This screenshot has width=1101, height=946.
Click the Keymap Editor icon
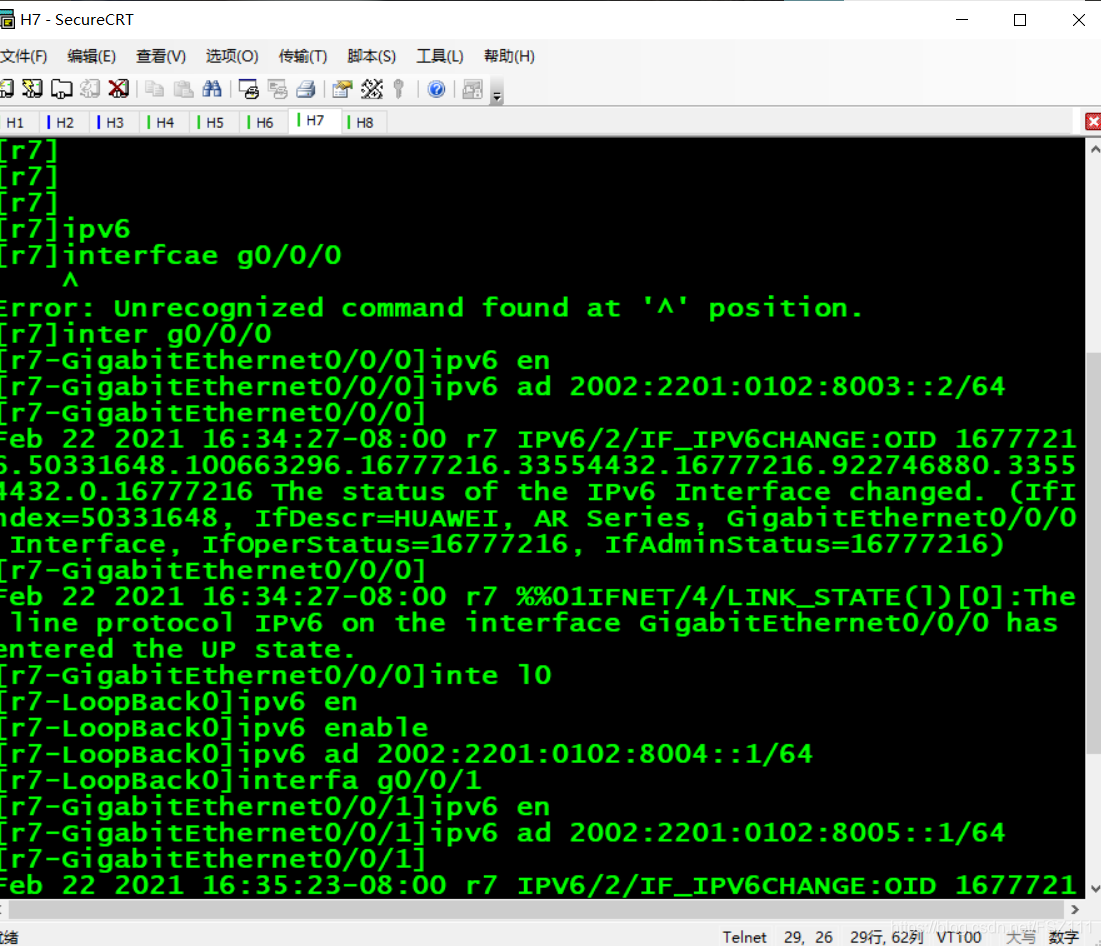click(x=371, y=89)
